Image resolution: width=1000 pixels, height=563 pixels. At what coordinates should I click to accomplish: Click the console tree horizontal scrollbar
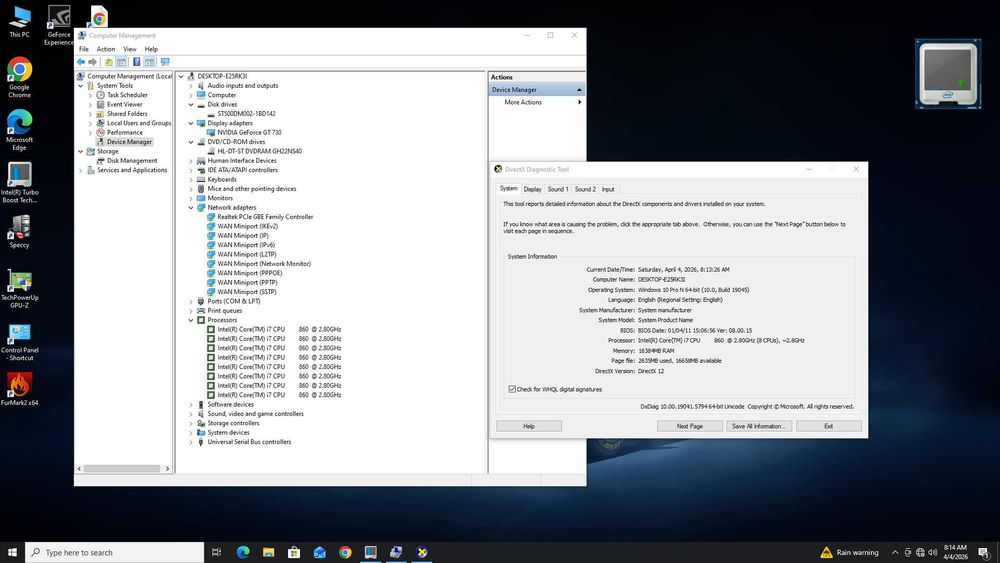[122, 469]
